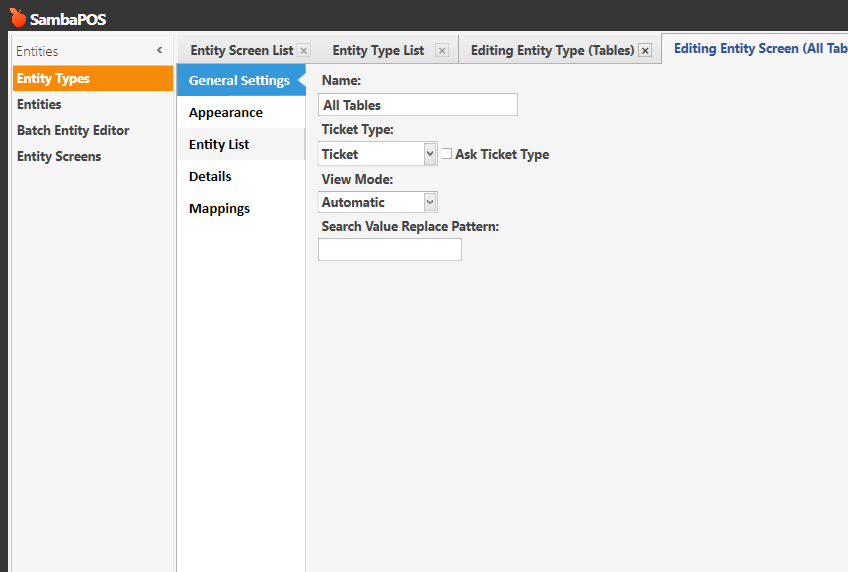Open the Entity List settings section

[219, 145]
